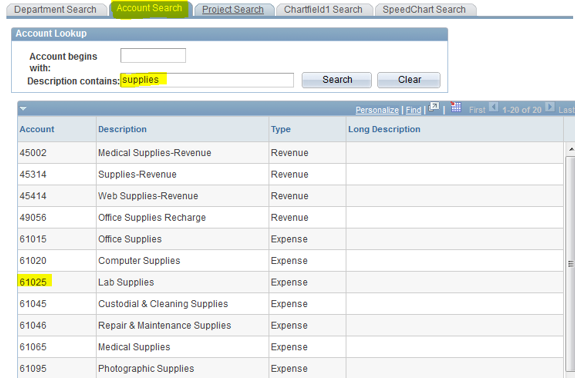Select account 45002
This screenshot has height=385, width=575.
pyautogui.click(x=33, y=153)
